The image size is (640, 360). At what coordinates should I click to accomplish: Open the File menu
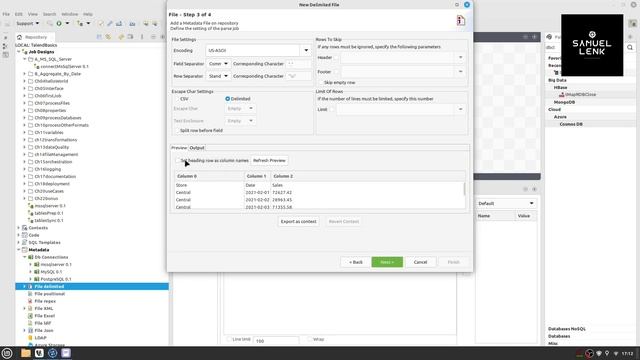click(x=6, y=14)
